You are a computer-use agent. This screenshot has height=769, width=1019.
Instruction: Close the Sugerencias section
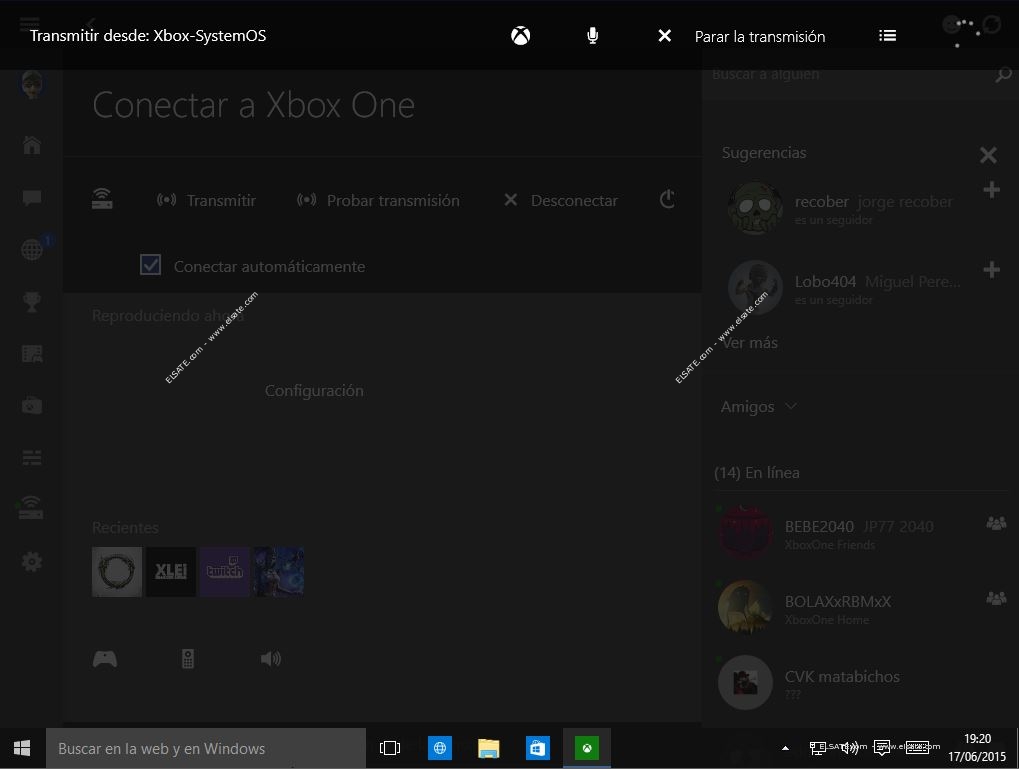[988, 155]
